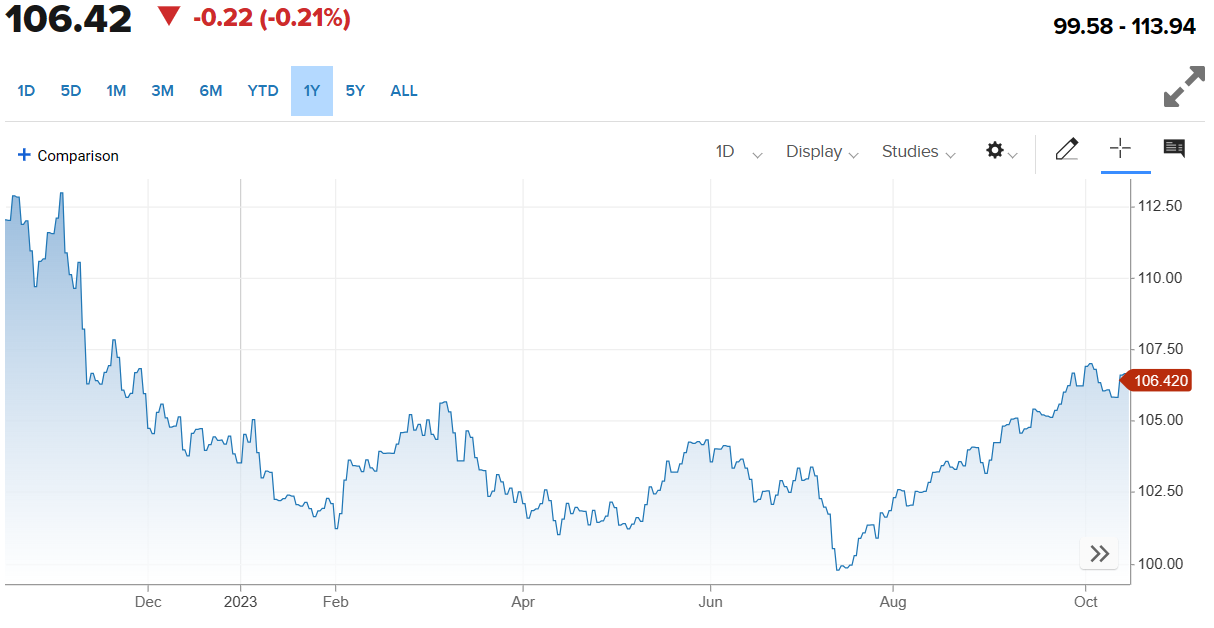Screen dimensions: 1214x628
Task: Click the Jun date axis label
Action: 710,601
